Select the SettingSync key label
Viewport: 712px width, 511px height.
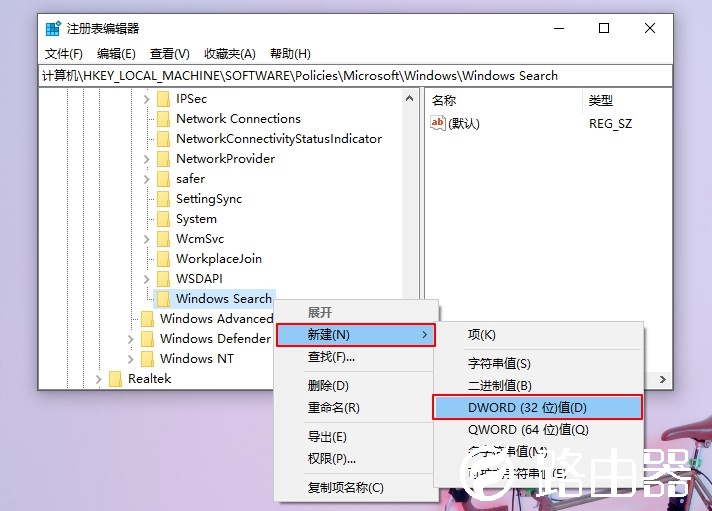point(209,198)
